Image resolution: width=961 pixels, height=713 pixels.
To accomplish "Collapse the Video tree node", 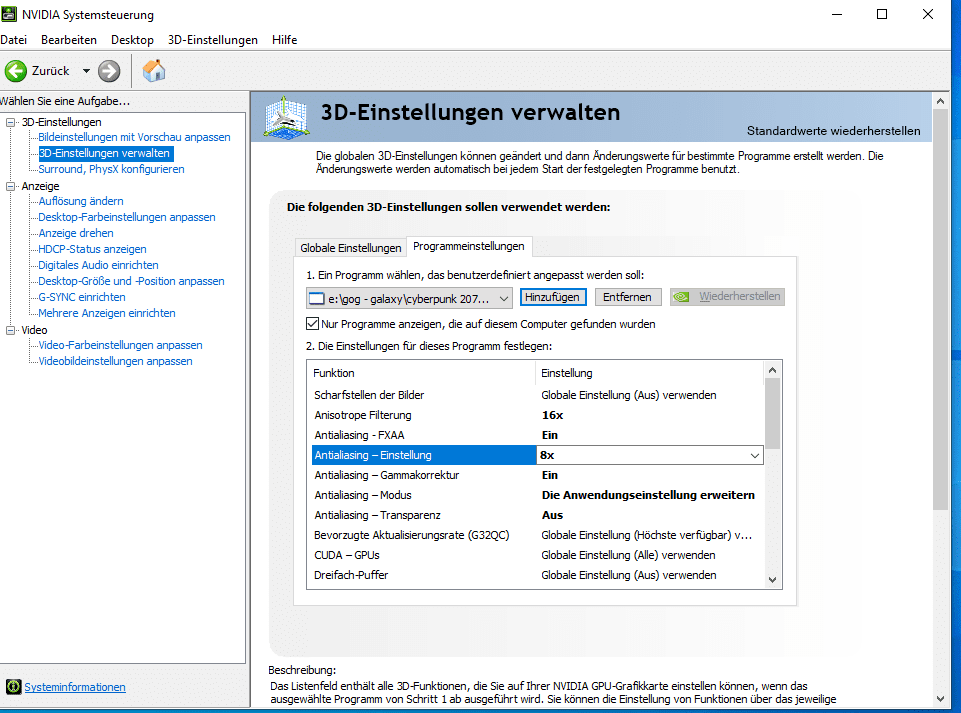I will coord(10,330).
